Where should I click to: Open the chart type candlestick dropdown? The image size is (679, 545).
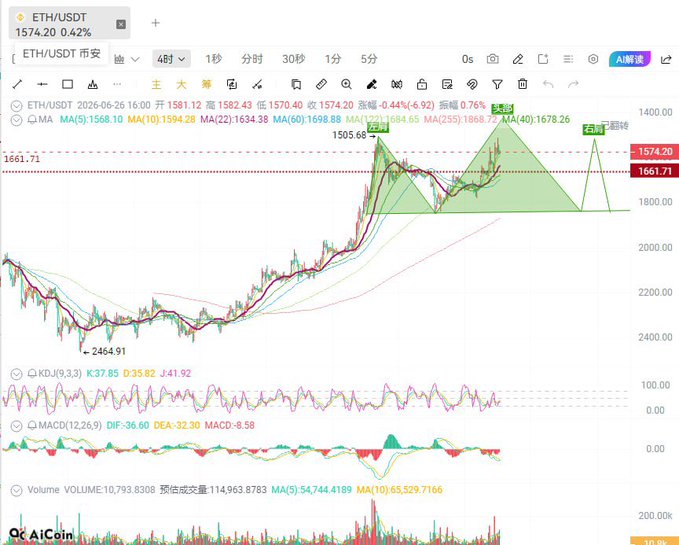[126, 59]
